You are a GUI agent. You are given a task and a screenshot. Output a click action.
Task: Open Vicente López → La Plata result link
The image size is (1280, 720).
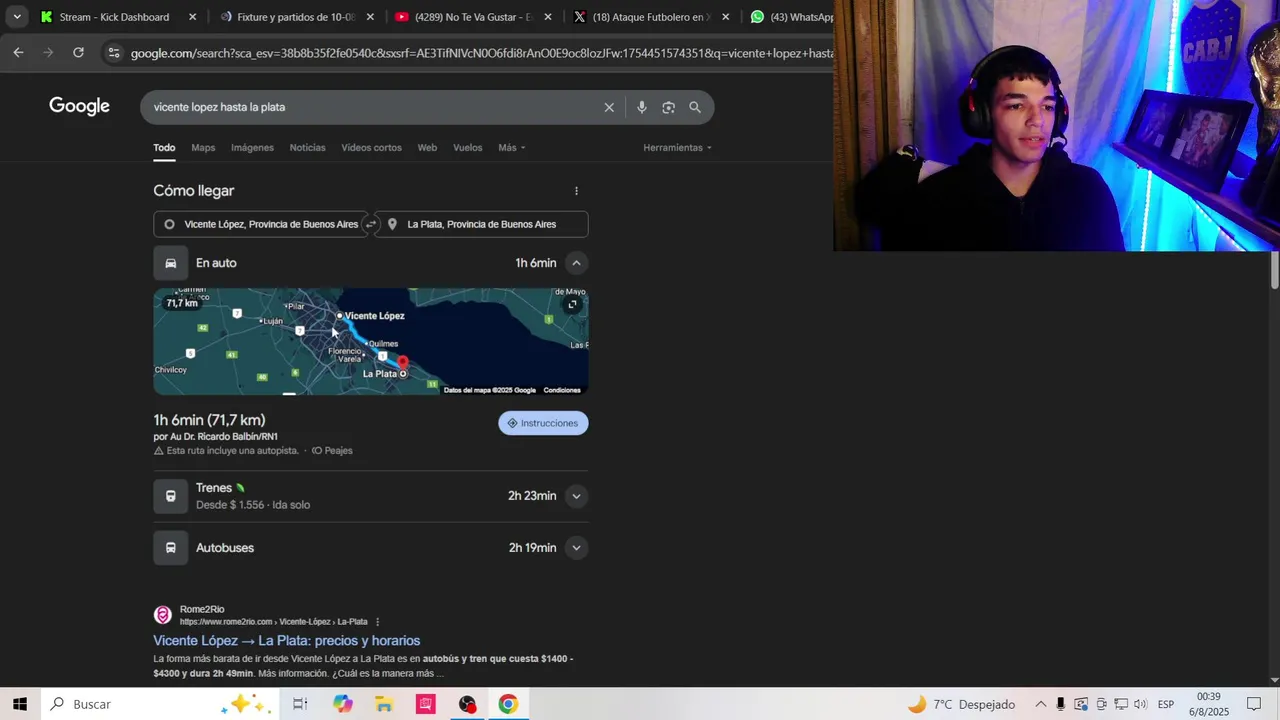point(286,641)
